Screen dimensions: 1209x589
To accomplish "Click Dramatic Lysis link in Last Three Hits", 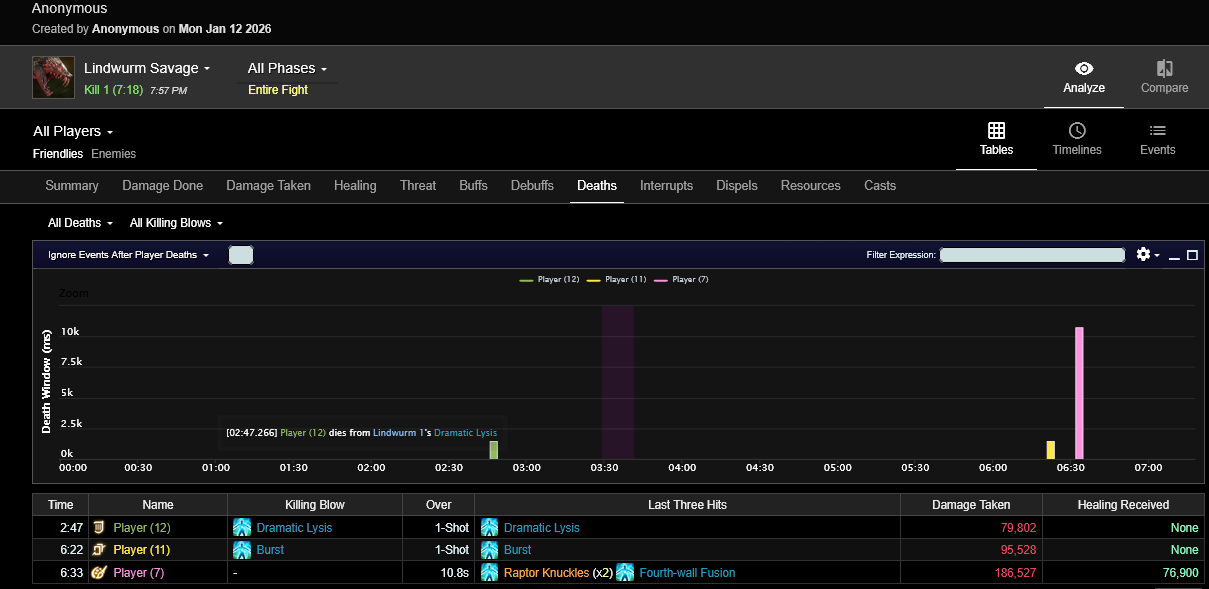I will click(x=541, y=528).
